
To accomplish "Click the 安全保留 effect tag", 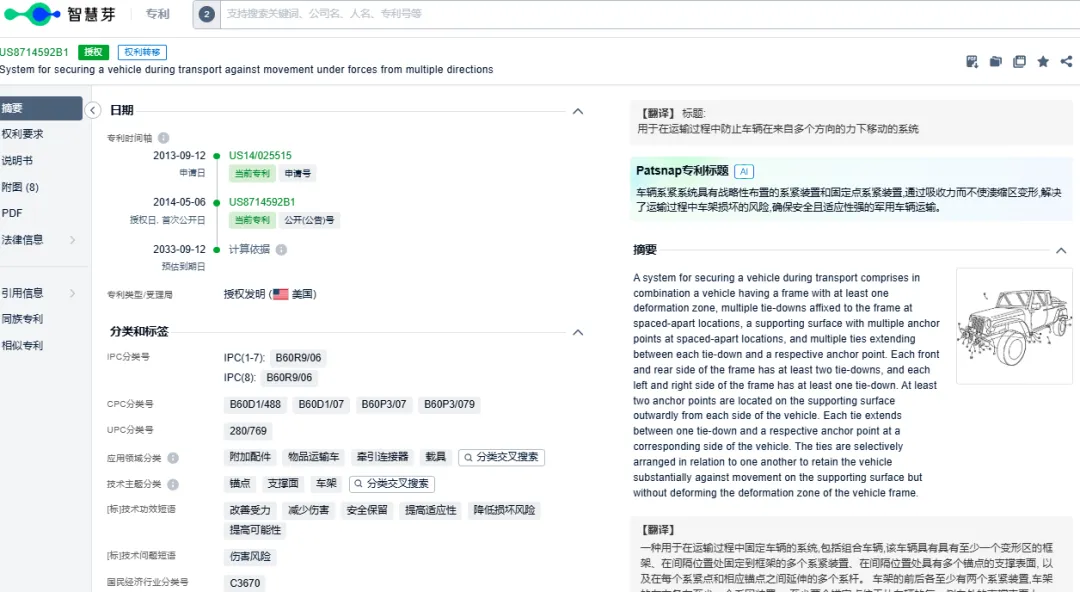I will pyautogui.click(x=367, y=511).
